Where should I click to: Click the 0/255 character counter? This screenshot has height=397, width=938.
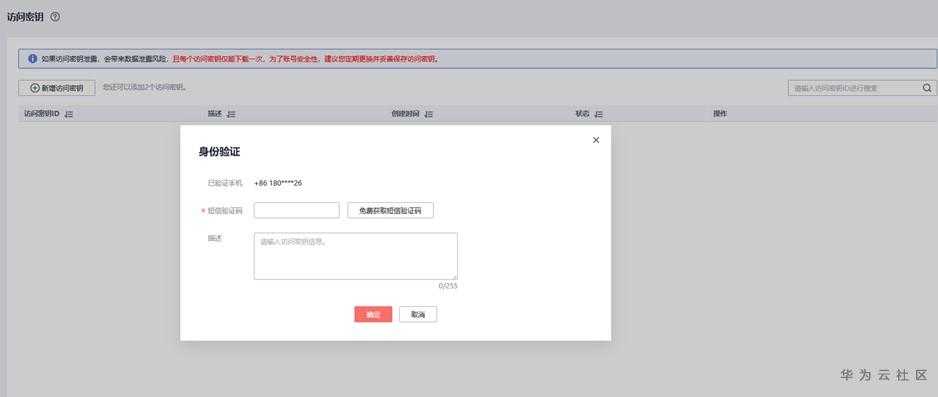448,286
